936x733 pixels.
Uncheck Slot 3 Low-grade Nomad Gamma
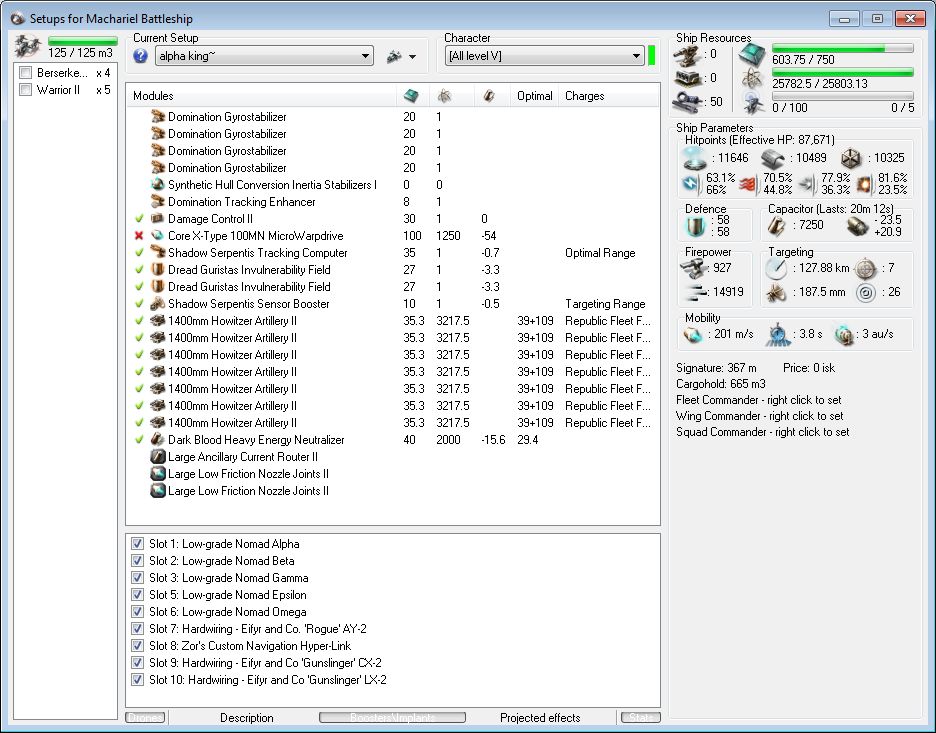[x=137, y=578]
